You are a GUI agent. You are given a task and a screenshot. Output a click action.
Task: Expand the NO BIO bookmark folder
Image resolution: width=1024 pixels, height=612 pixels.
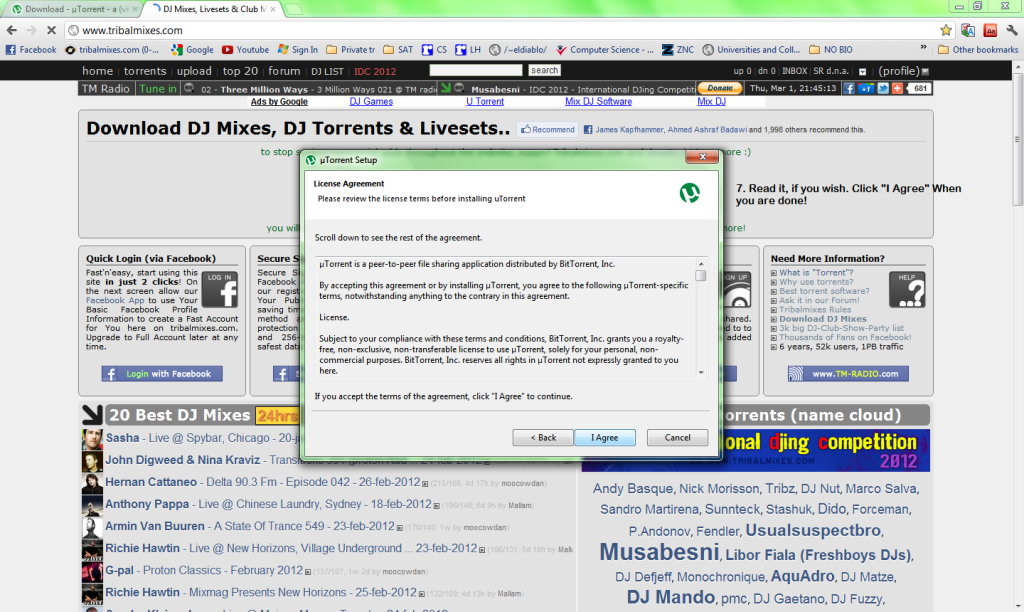[x=831, y=50]
